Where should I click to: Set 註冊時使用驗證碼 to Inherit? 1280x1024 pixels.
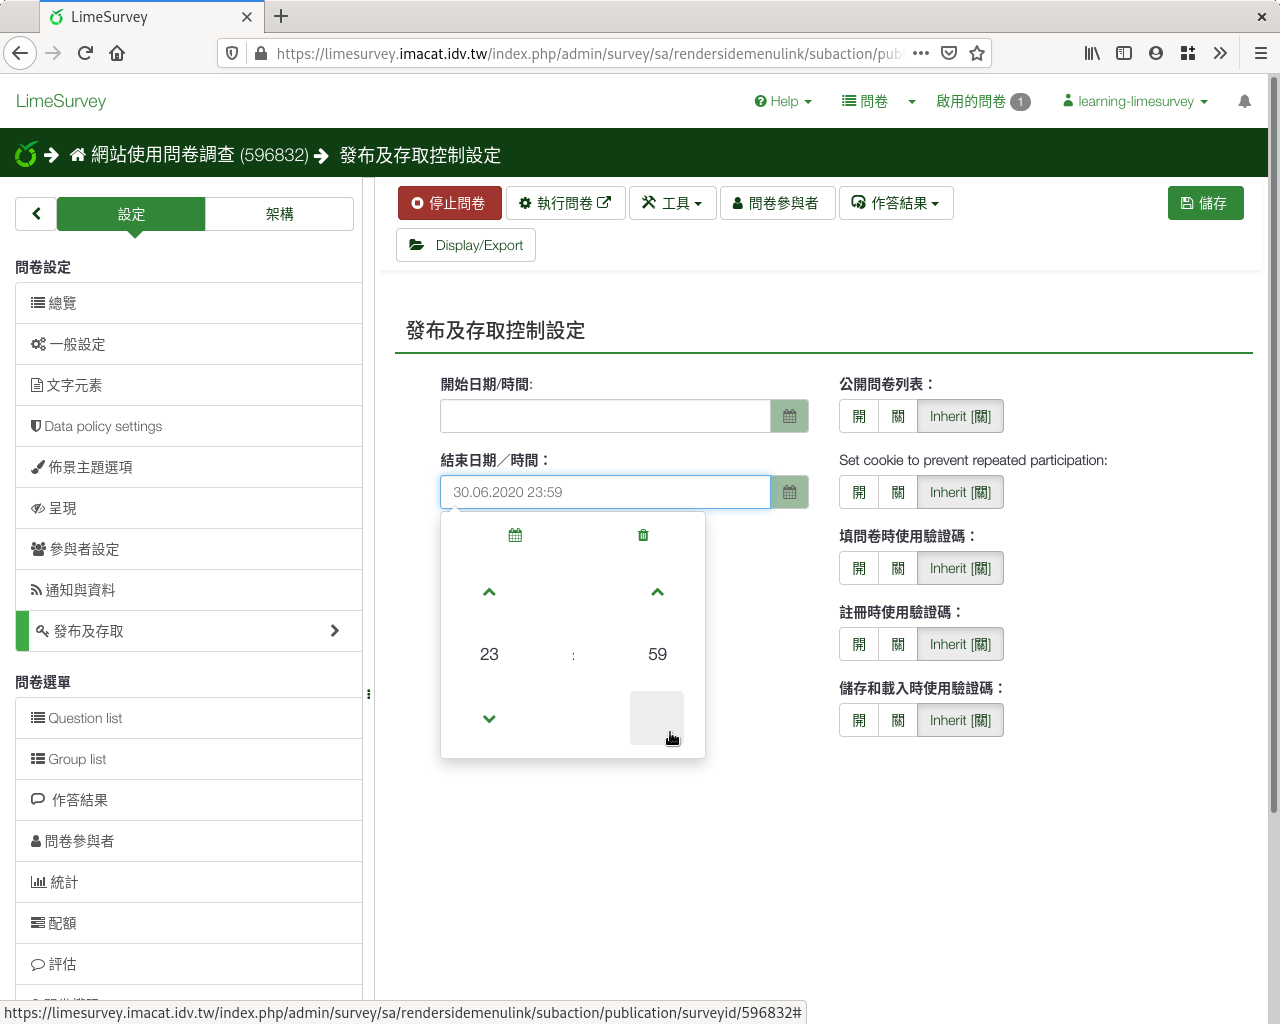coord(960,644)
